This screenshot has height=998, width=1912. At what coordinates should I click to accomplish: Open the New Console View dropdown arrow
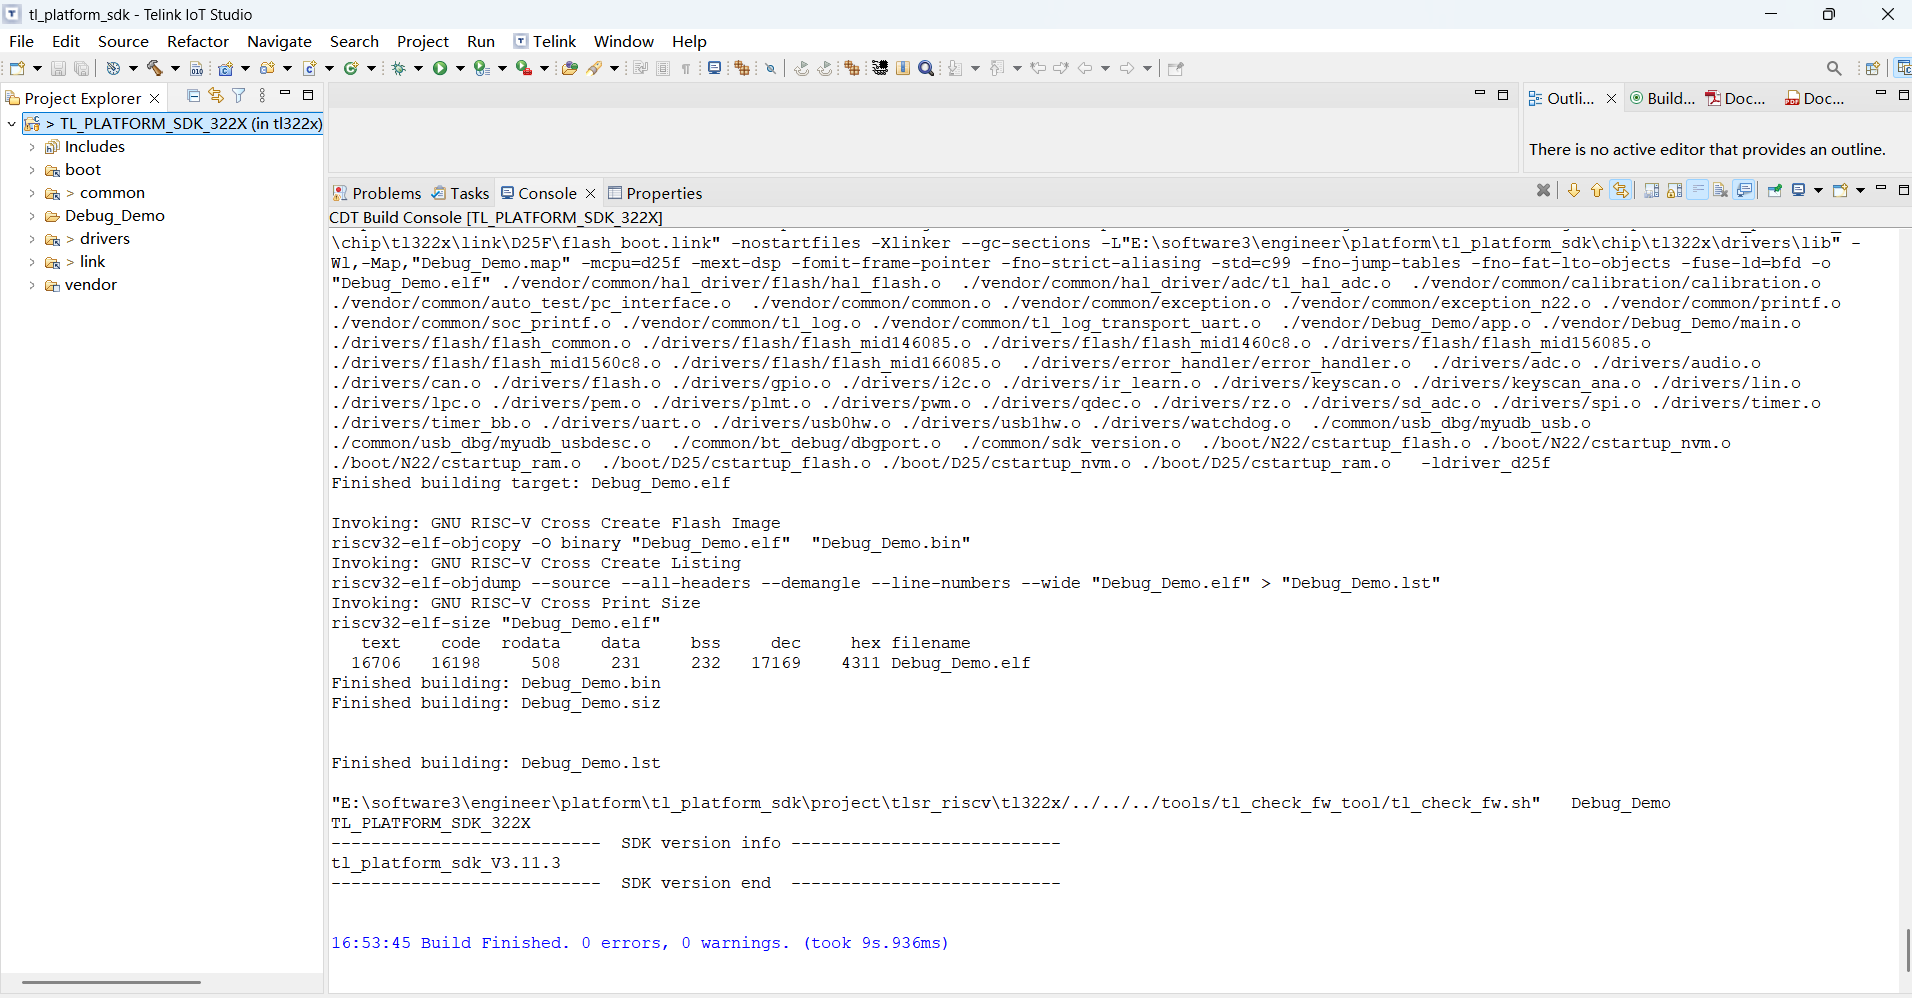(x=1860, y=190)
